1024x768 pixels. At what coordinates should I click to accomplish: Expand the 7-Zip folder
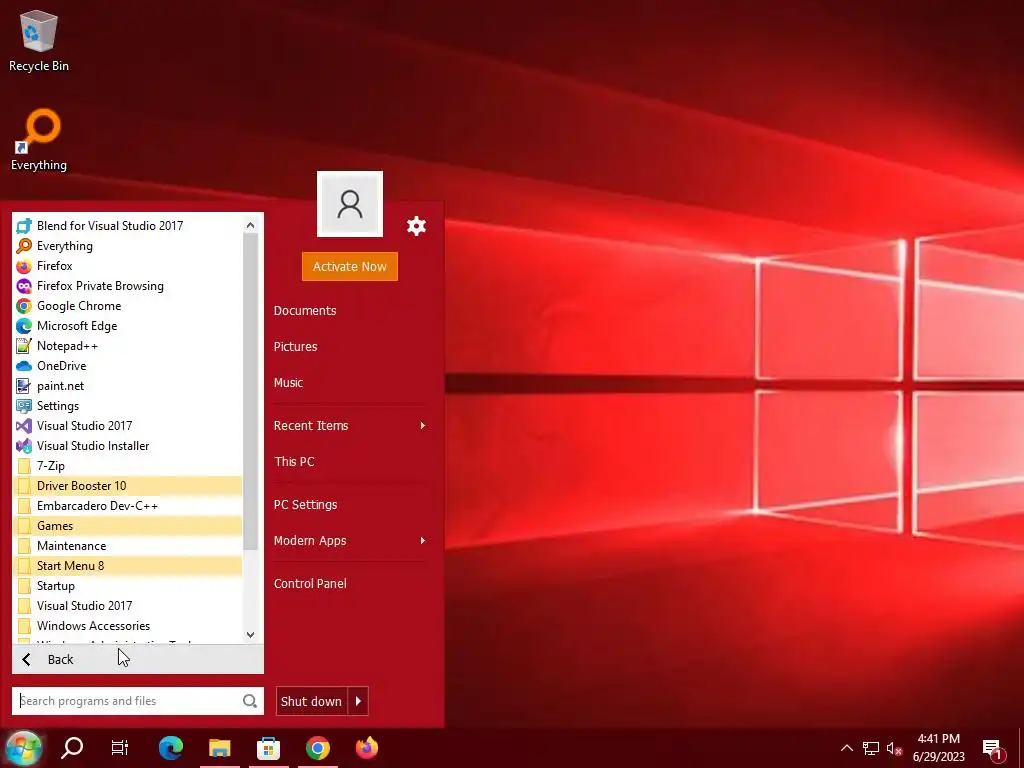pyautogui.click(x=127, y=466)
